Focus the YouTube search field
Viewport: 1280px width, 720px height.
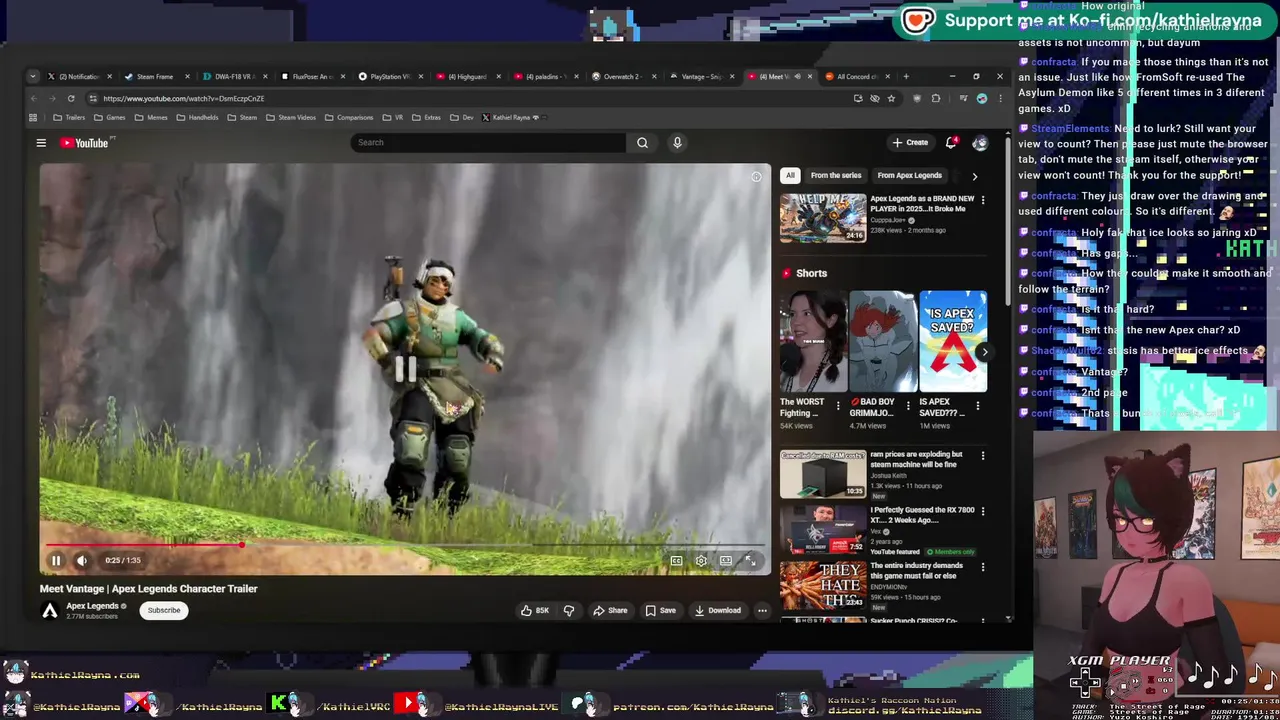point(488,142)
